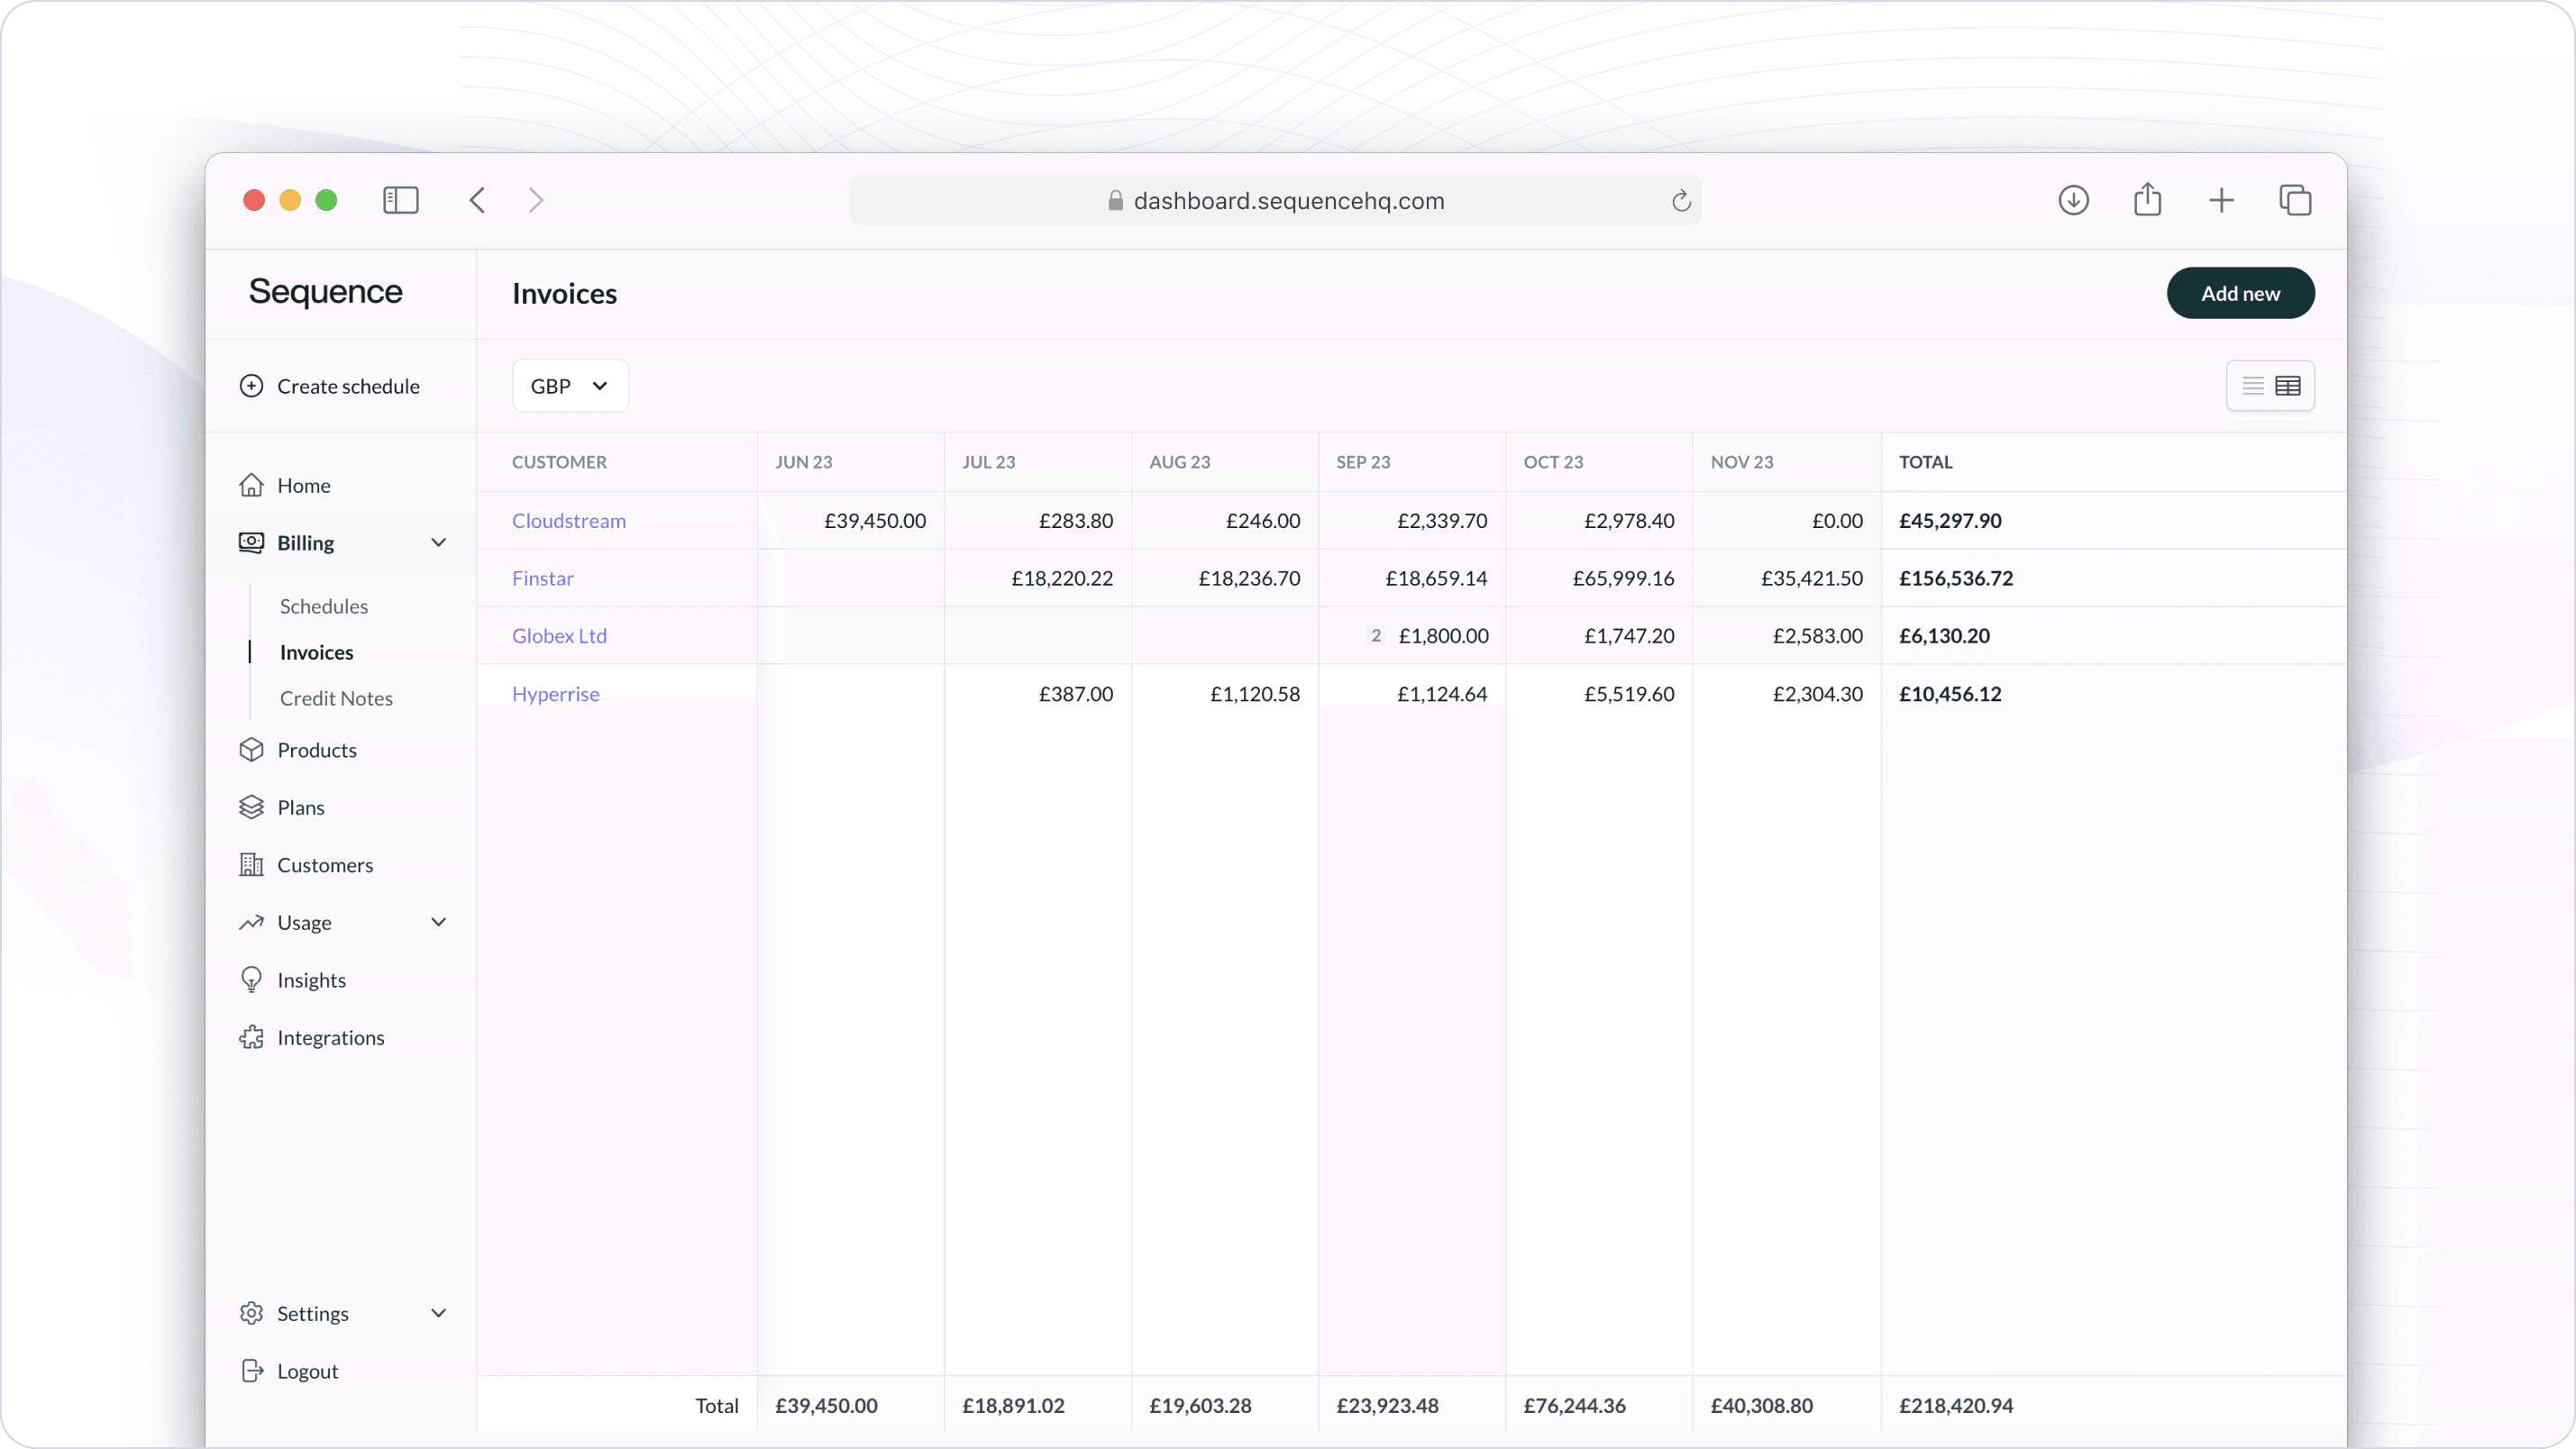The width and height of the screenshot is (2576, 1449).
Task: Click the browser address bar
Action: pos(1275,201)
